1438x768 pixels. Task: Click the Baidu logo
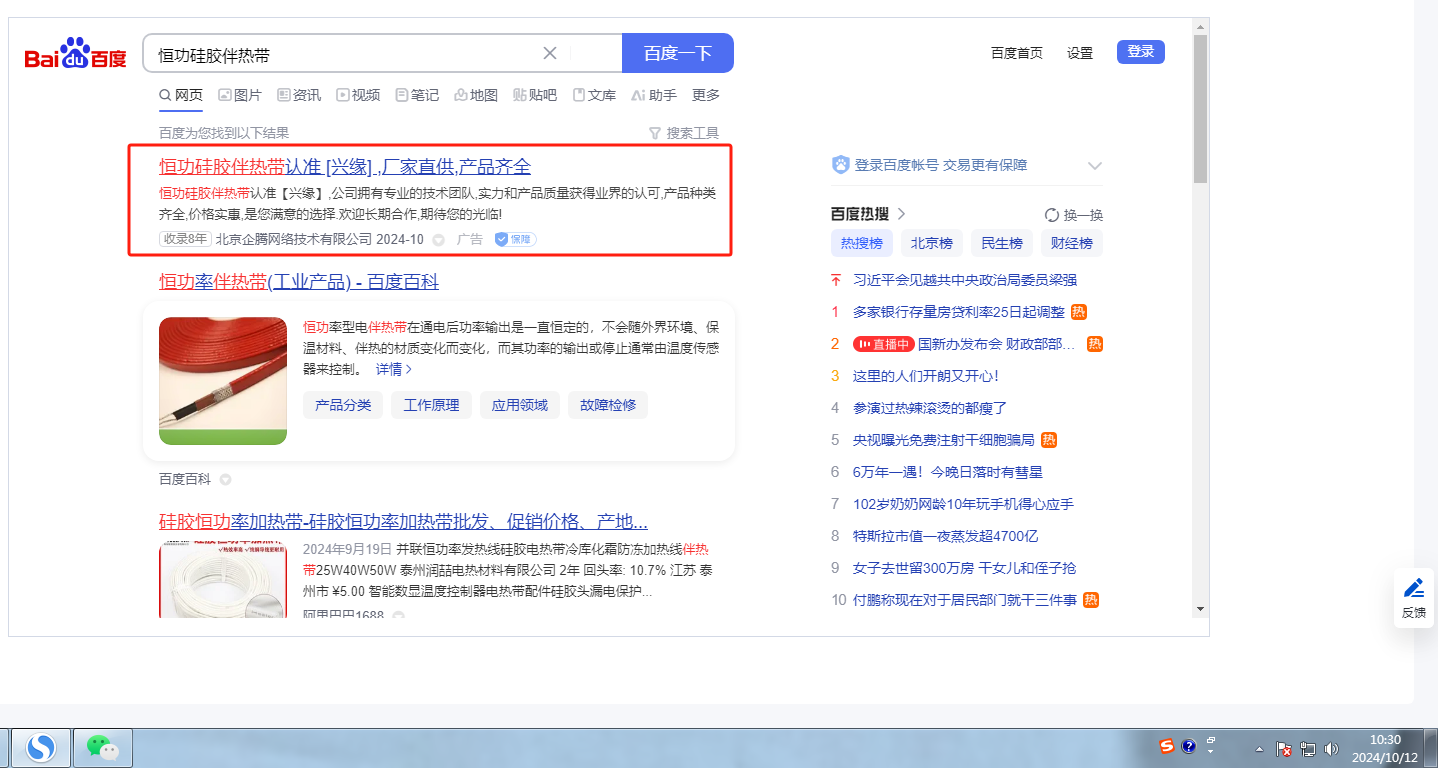pos(76,54)
